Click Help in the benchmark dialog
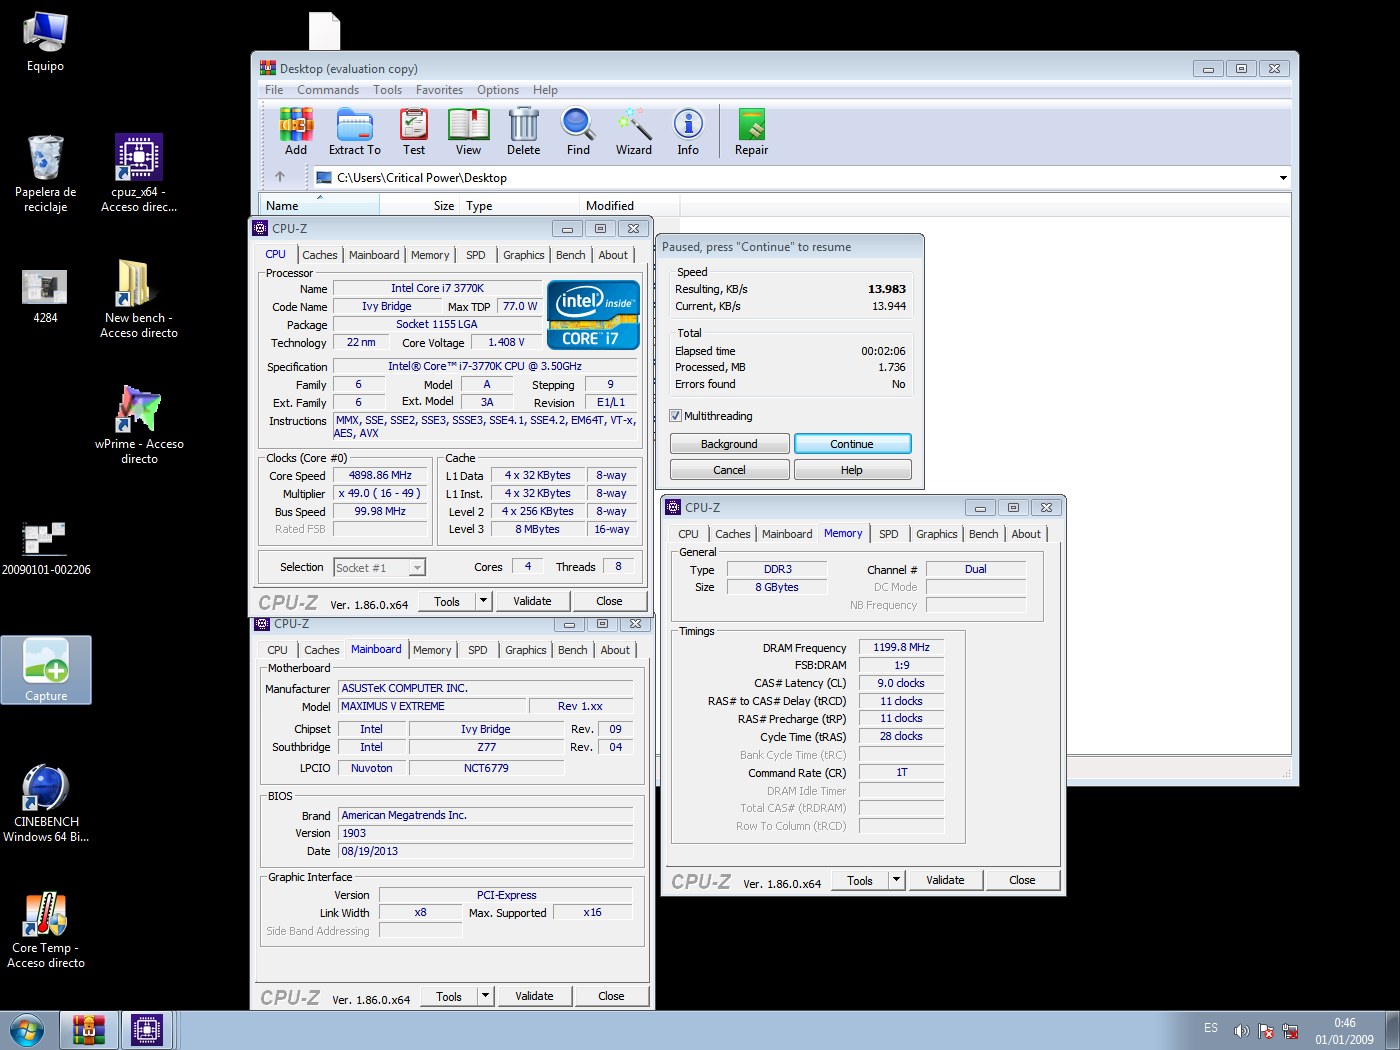 852,470
